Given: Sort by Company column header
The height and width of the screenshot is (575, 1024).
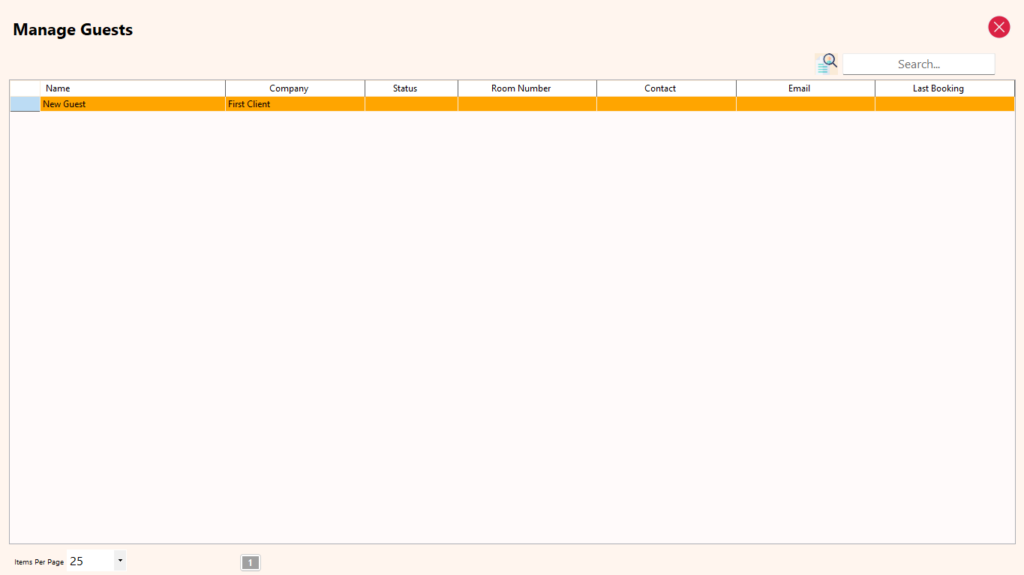Looking at the screenshot, I should [295, 88].
